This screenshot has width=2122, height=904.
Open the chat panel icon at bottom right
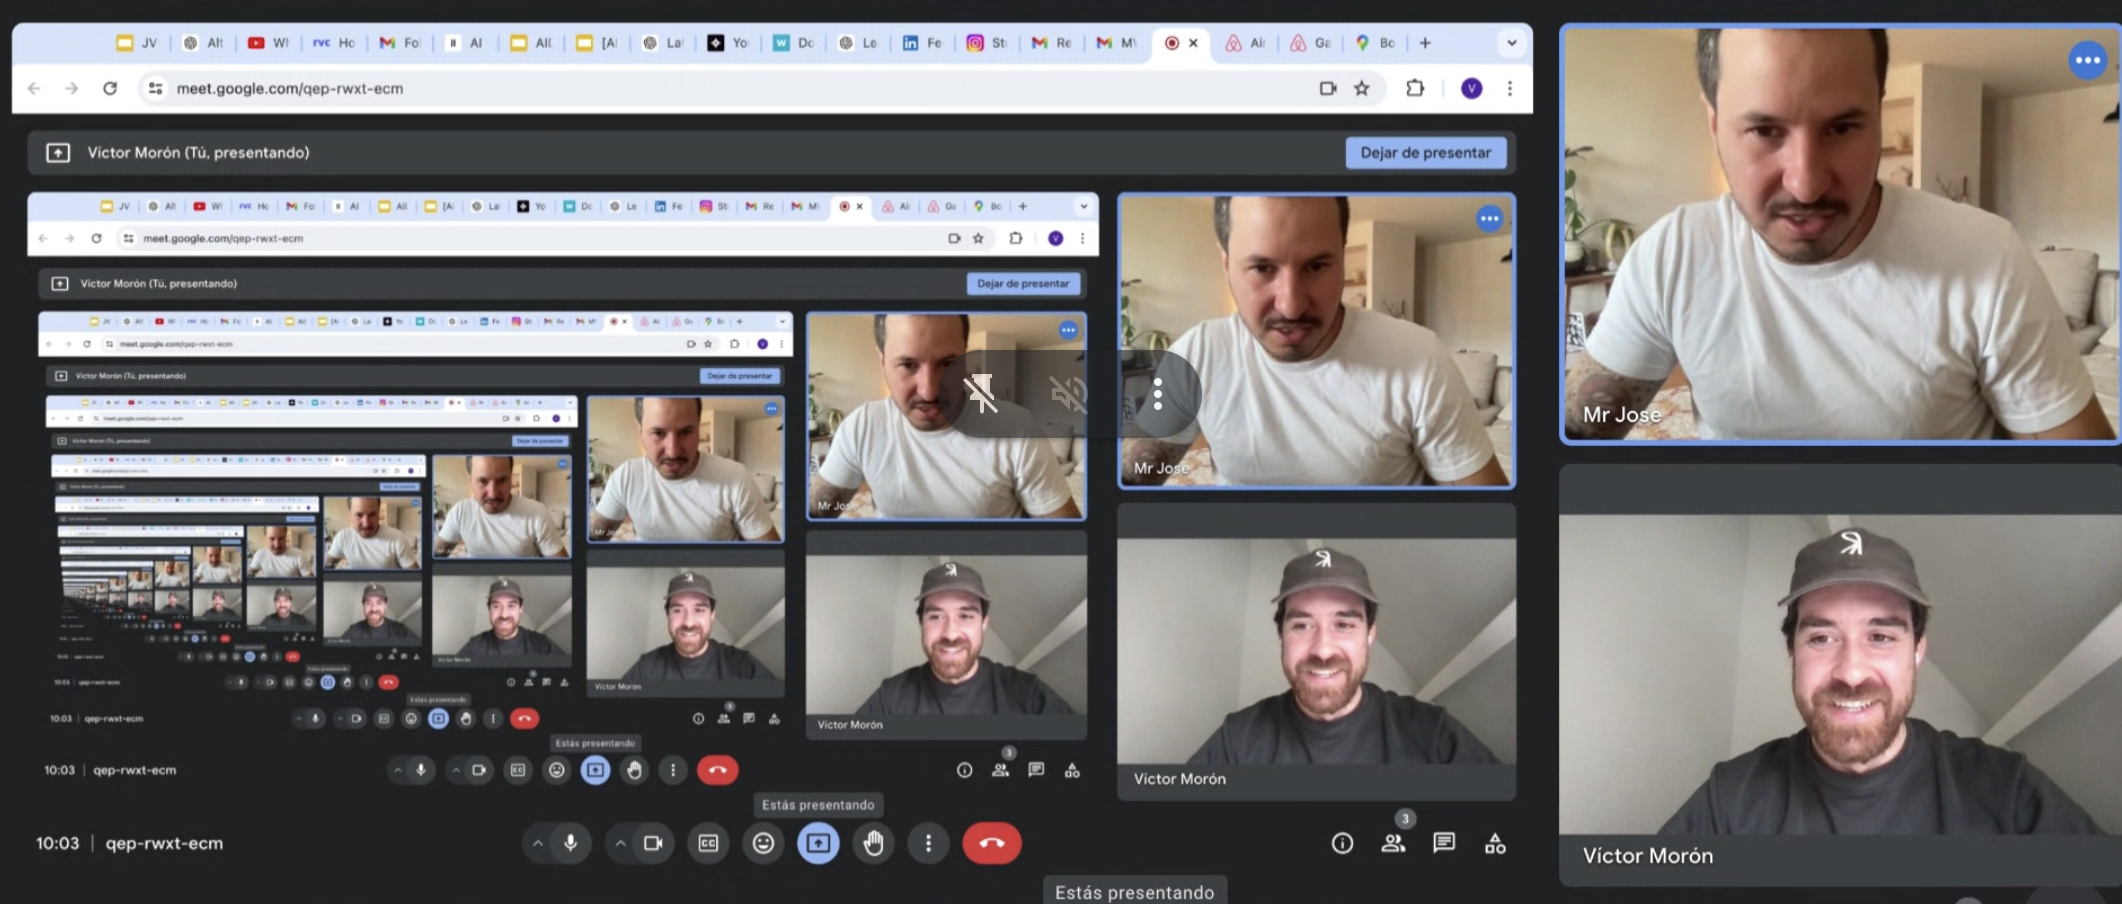tap(1443, 843)
